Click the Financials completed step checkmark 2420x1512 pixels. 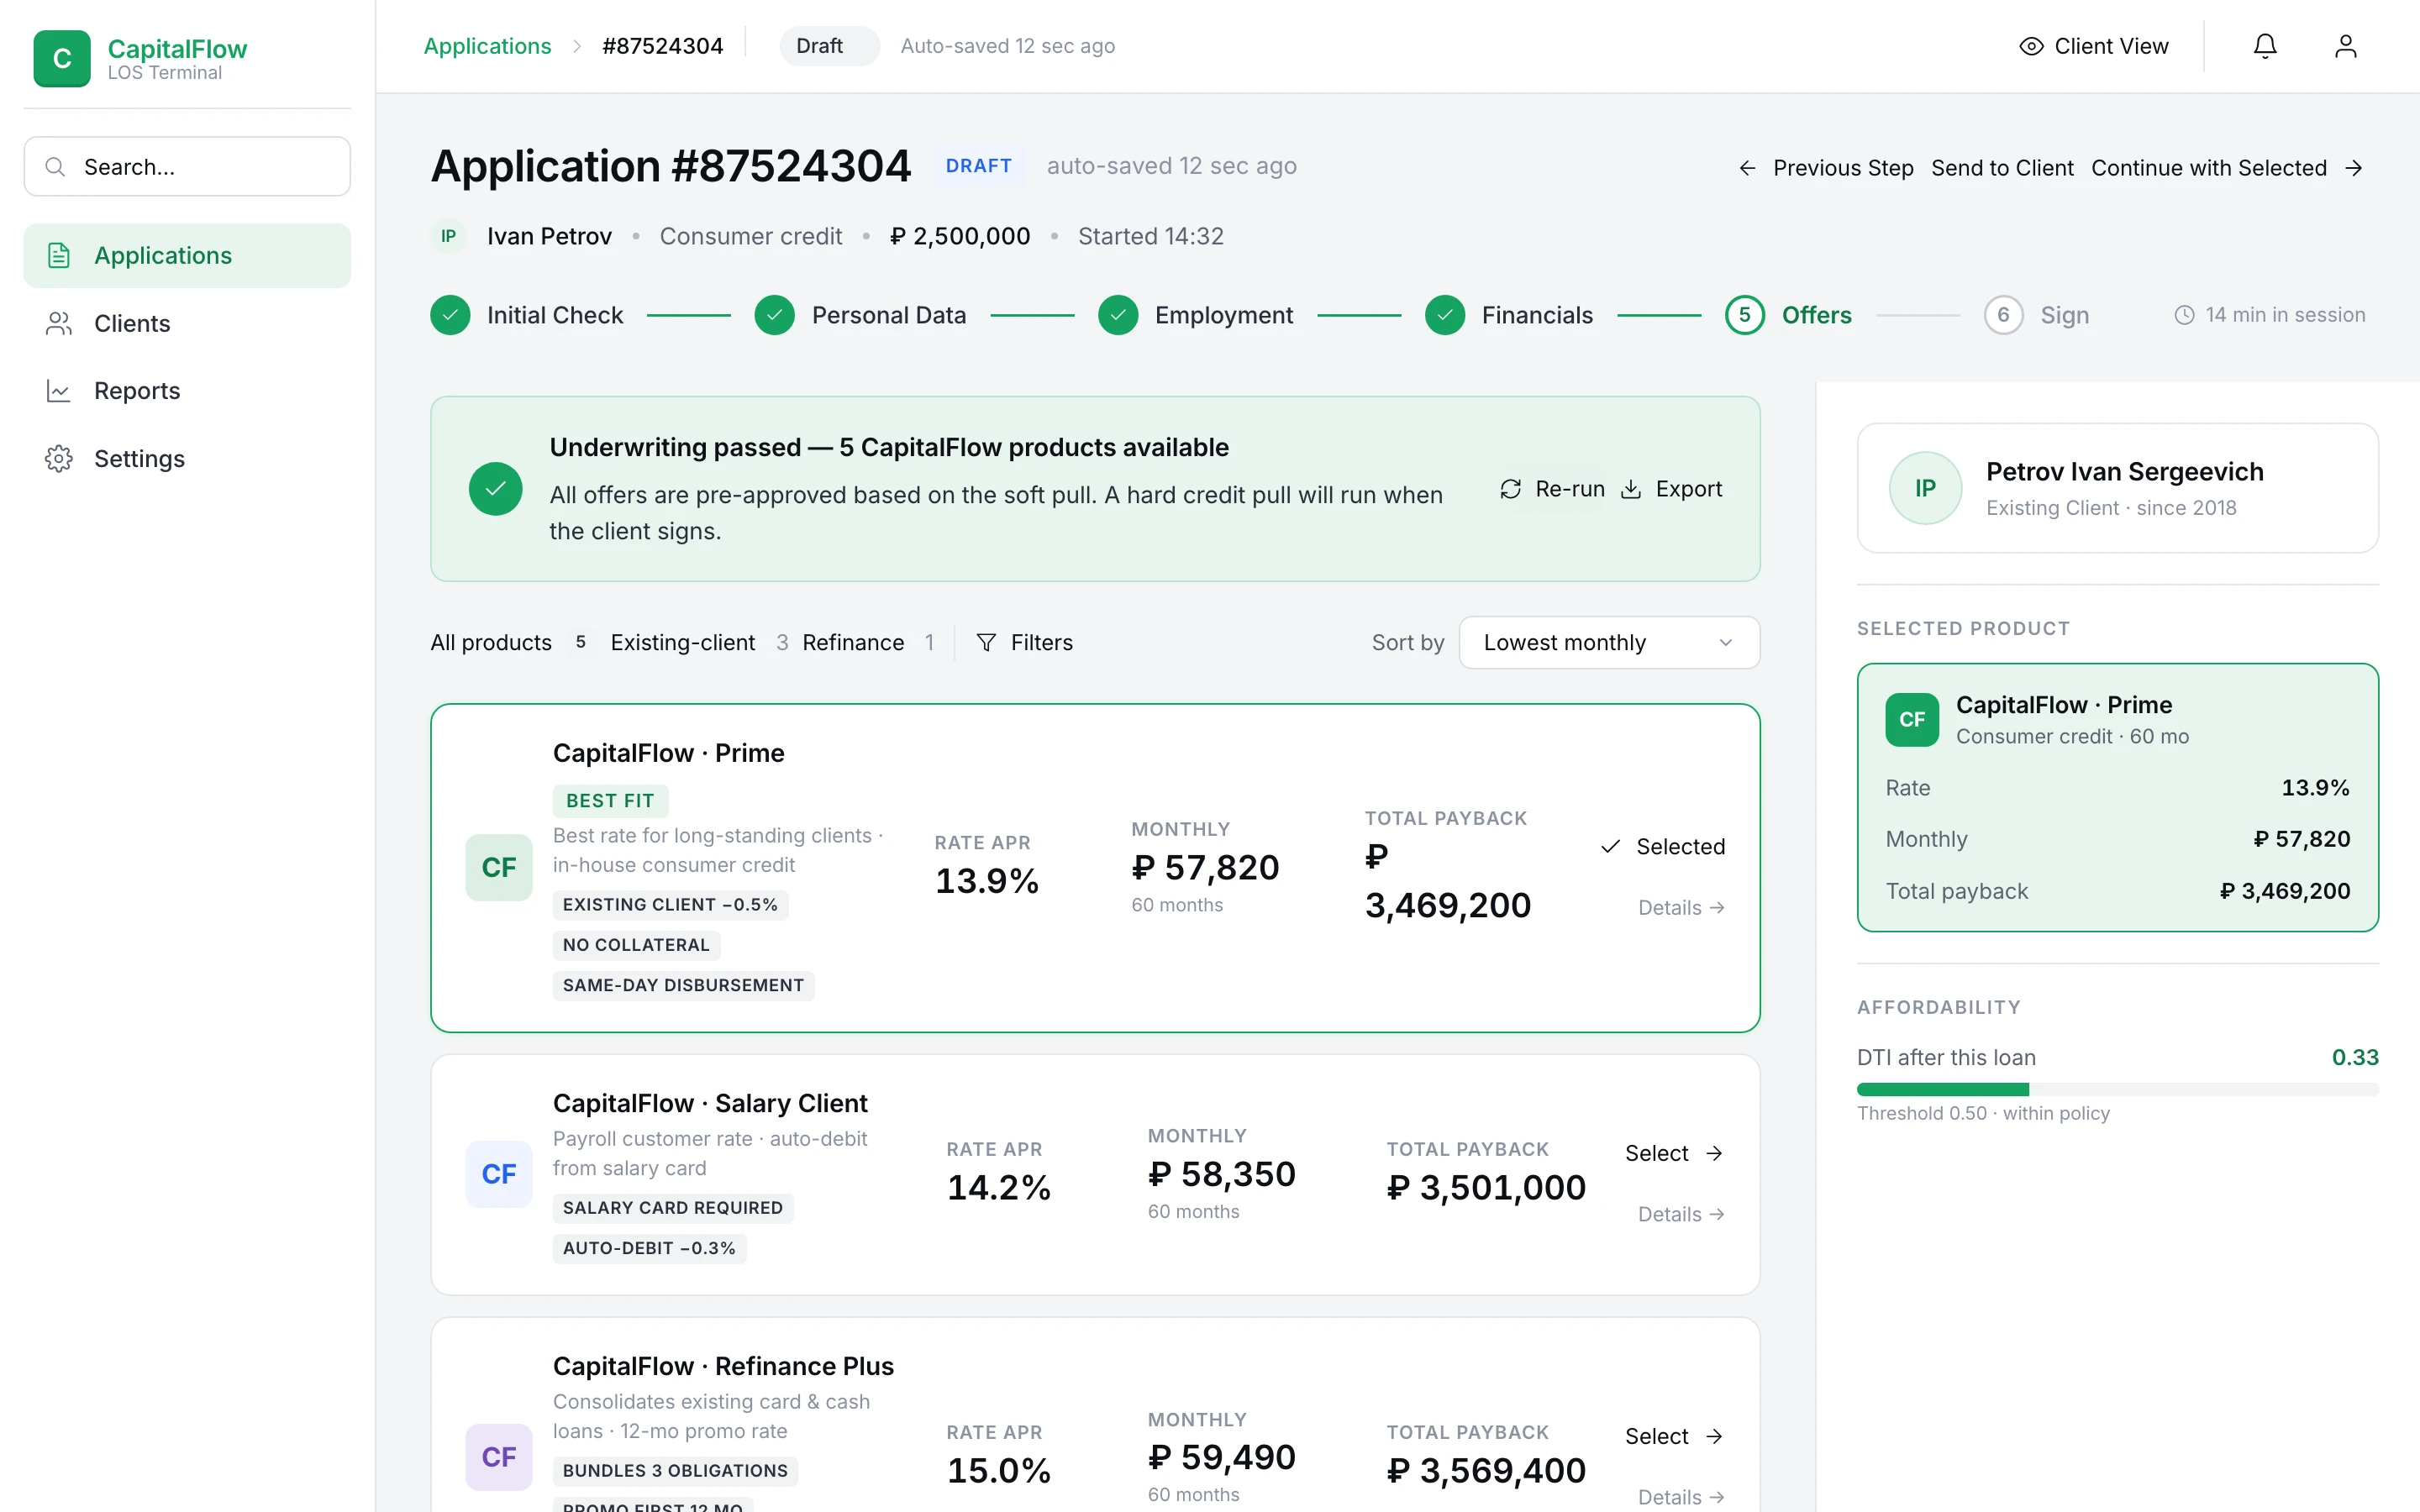pyautogui.click(x=1445, y=315)
